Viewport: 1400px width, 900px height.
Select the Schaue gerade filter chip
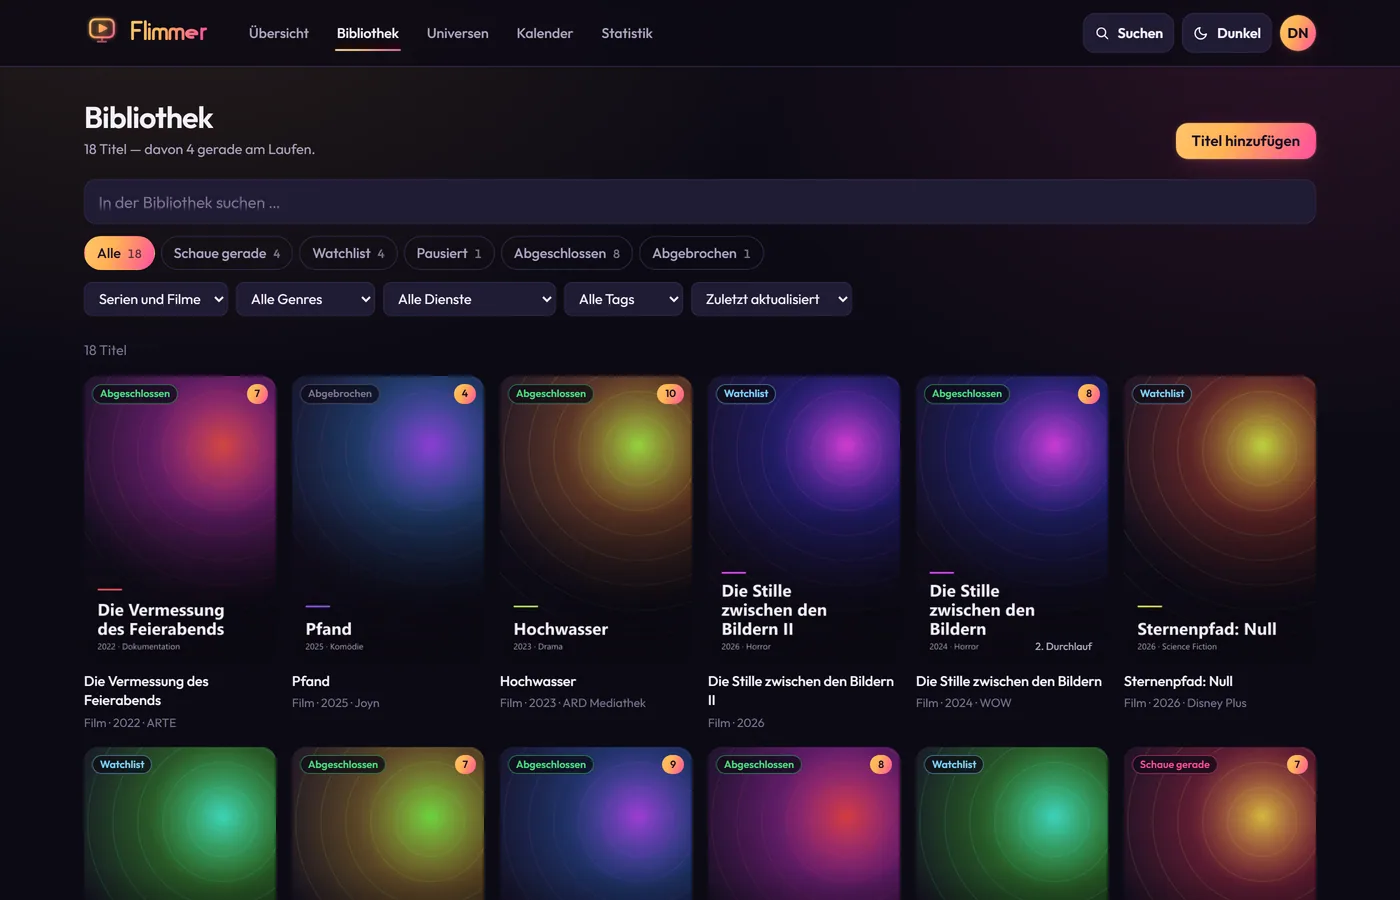pos(227,253)
